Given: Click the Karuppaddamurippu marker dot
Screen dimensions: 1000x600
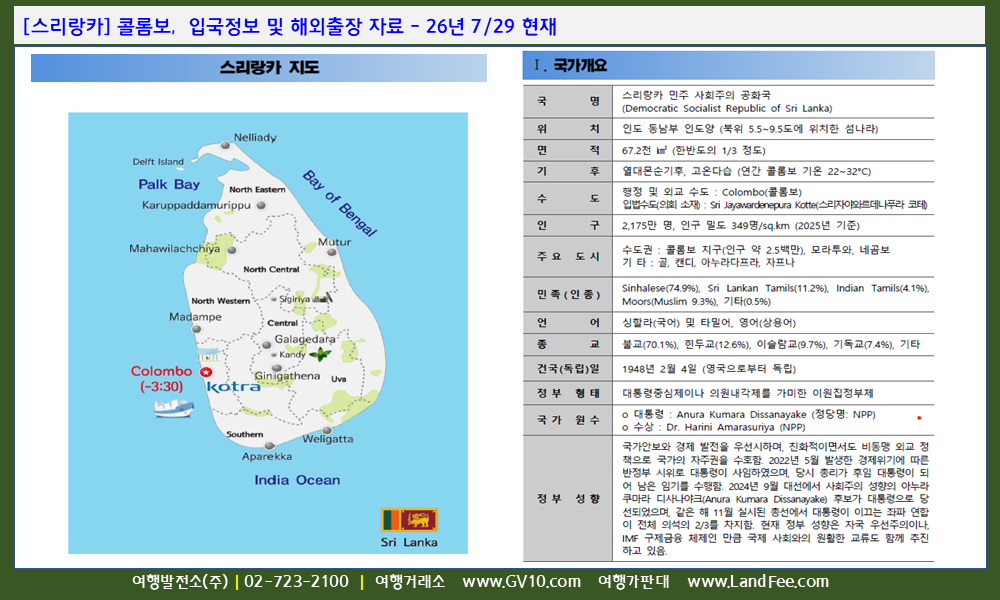Looking at the screenshot, I should [x=260, y=205].
